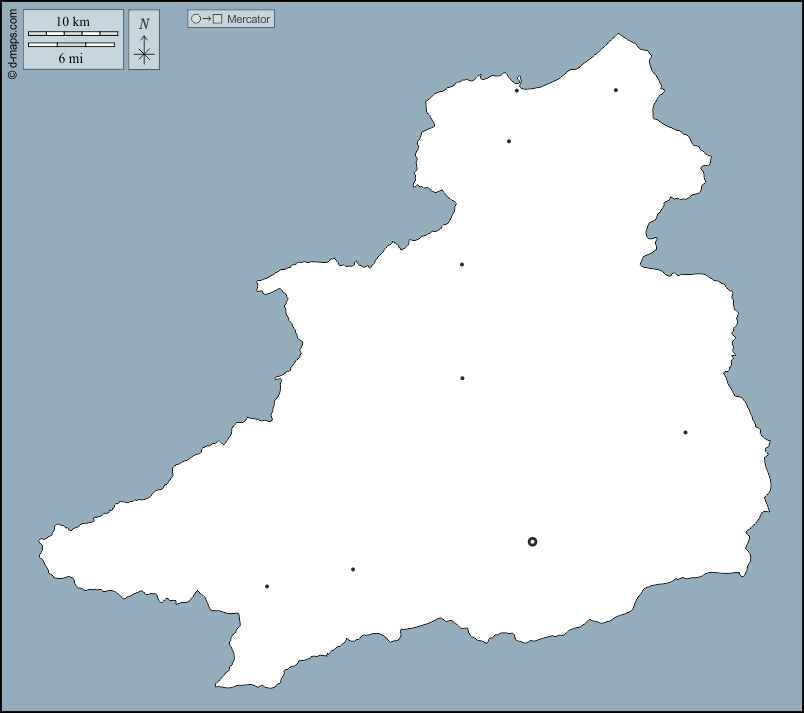Select the 6 mi scale label
Image resolution: width=804 pixels, height=713 pixels.
[x=70, y=58]
